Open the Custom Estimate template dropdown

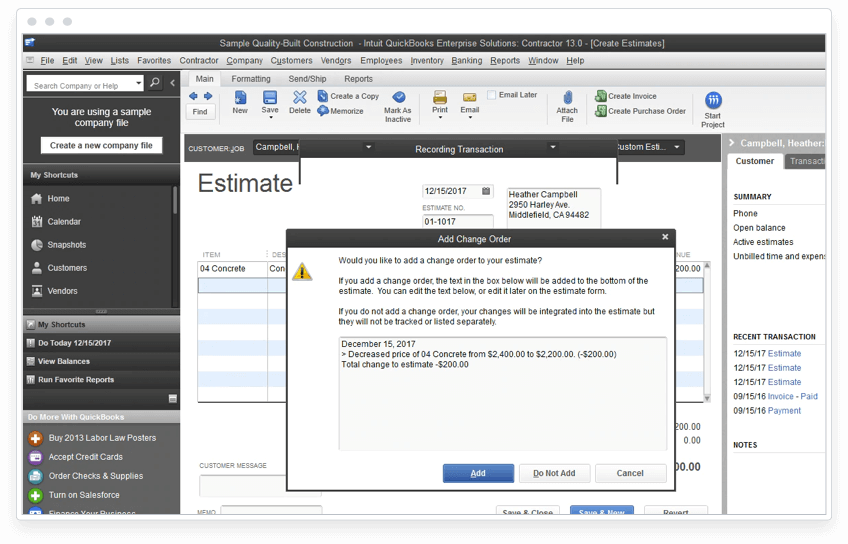pyautogui.click(x=677, y=147)
